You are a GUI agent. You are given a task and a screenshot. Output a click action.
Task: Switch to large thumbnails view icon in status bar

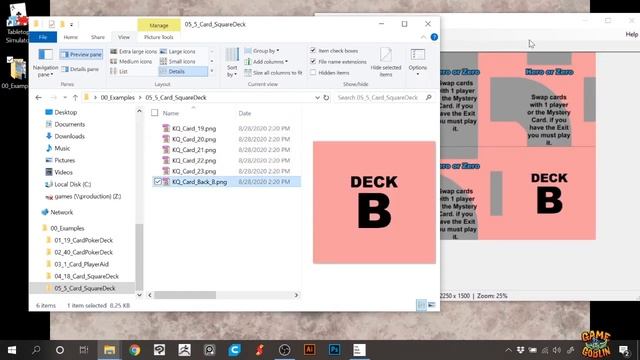[431, 305]
